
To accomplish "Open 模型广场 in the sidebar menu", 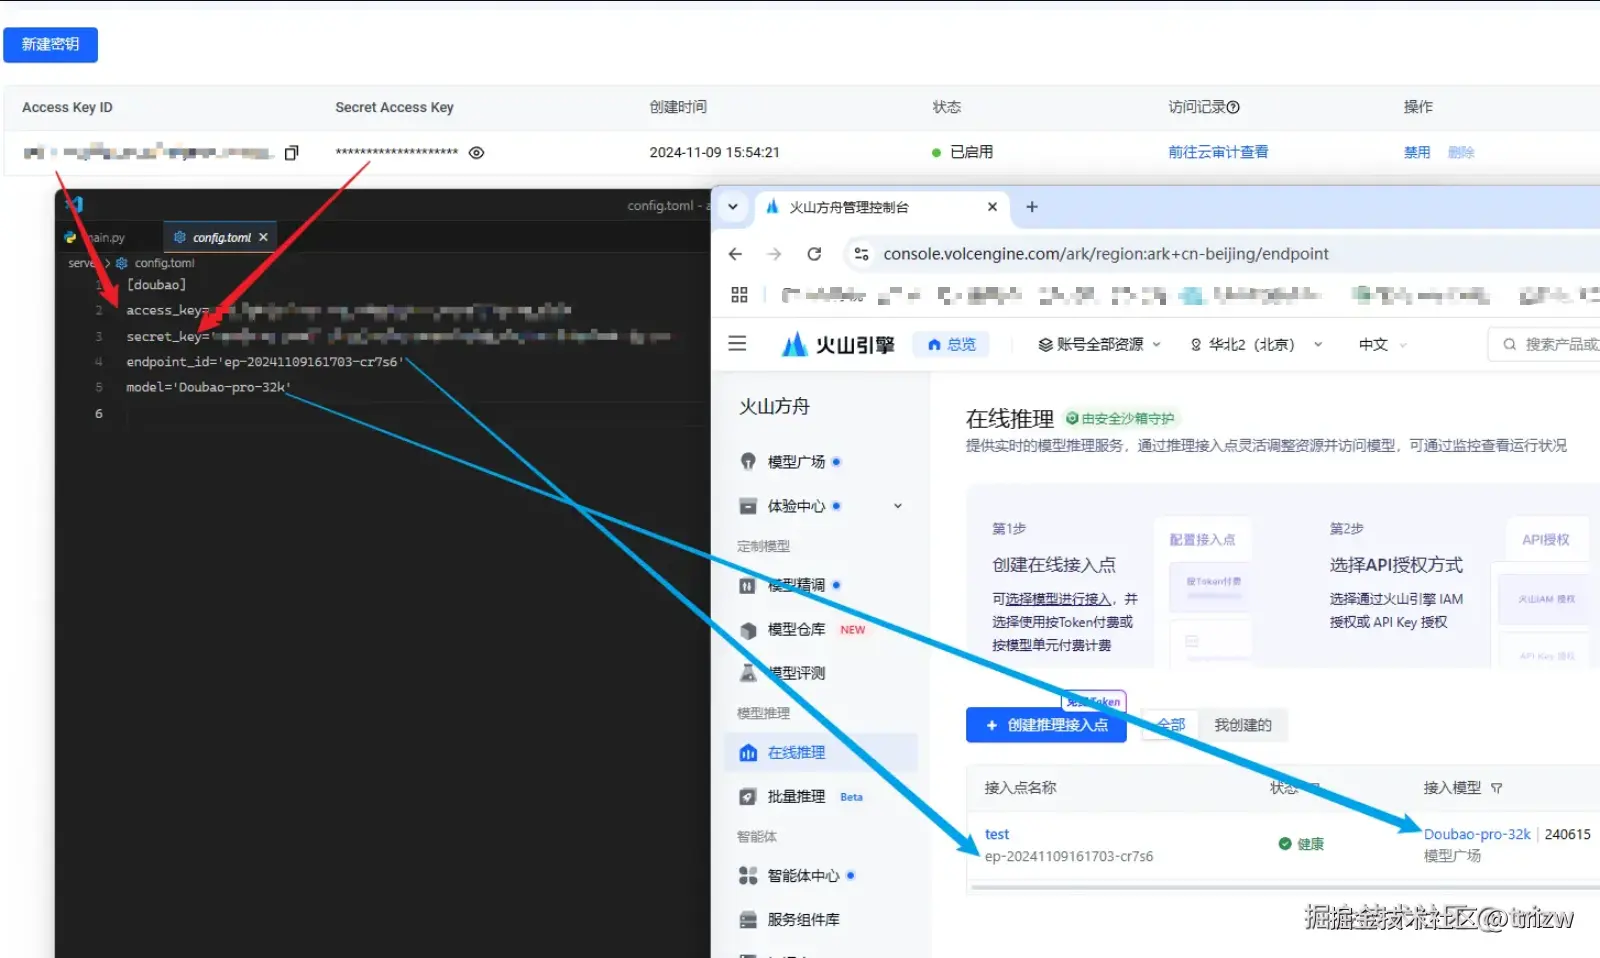I will [x=796, y=462].
